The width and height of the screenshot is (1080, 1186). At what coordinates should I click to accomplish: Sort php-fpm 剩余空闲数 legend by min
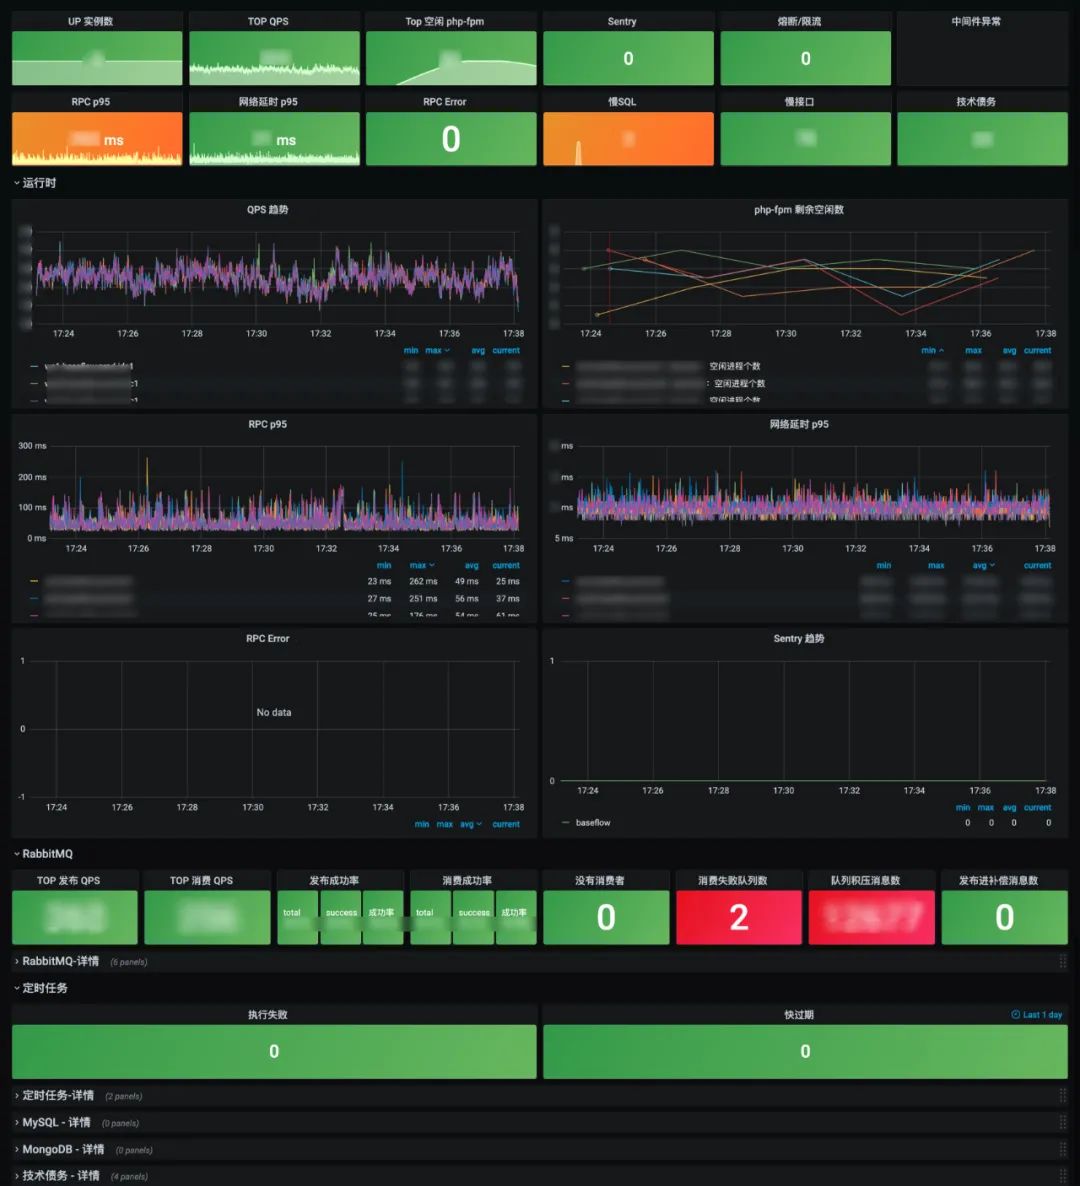pos(933,350)
